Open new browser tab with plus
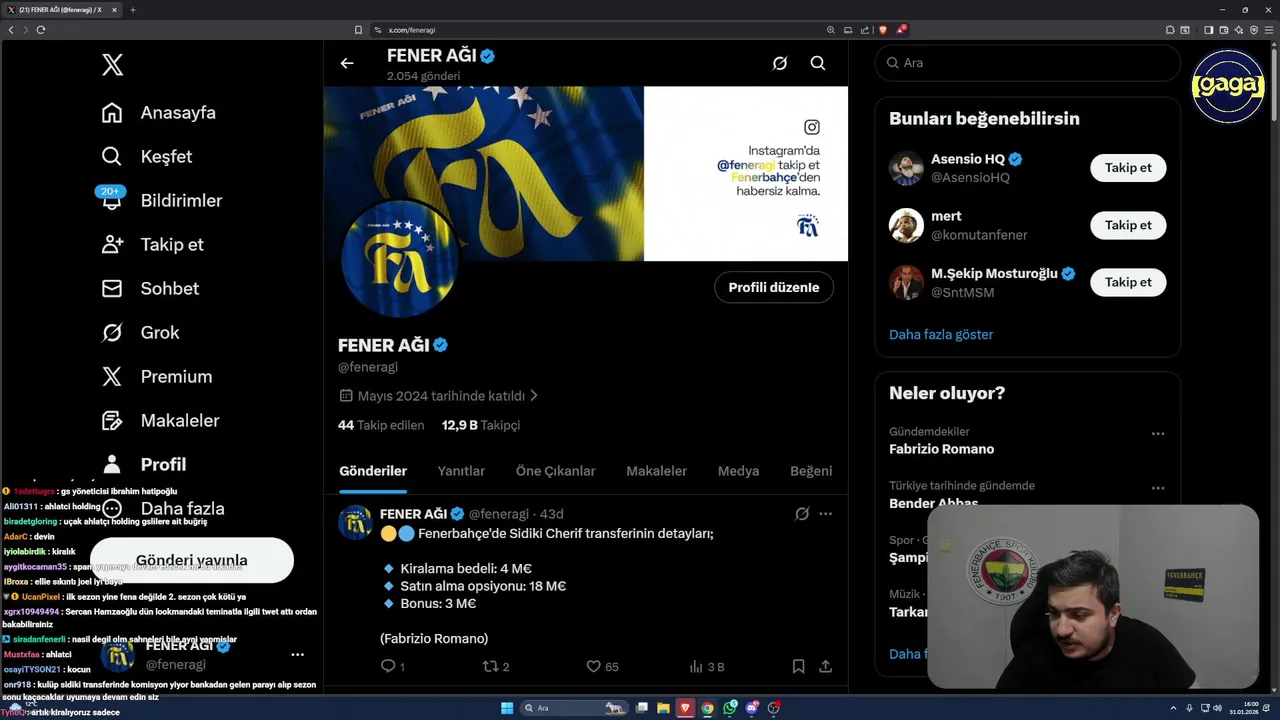 (133, 10)
